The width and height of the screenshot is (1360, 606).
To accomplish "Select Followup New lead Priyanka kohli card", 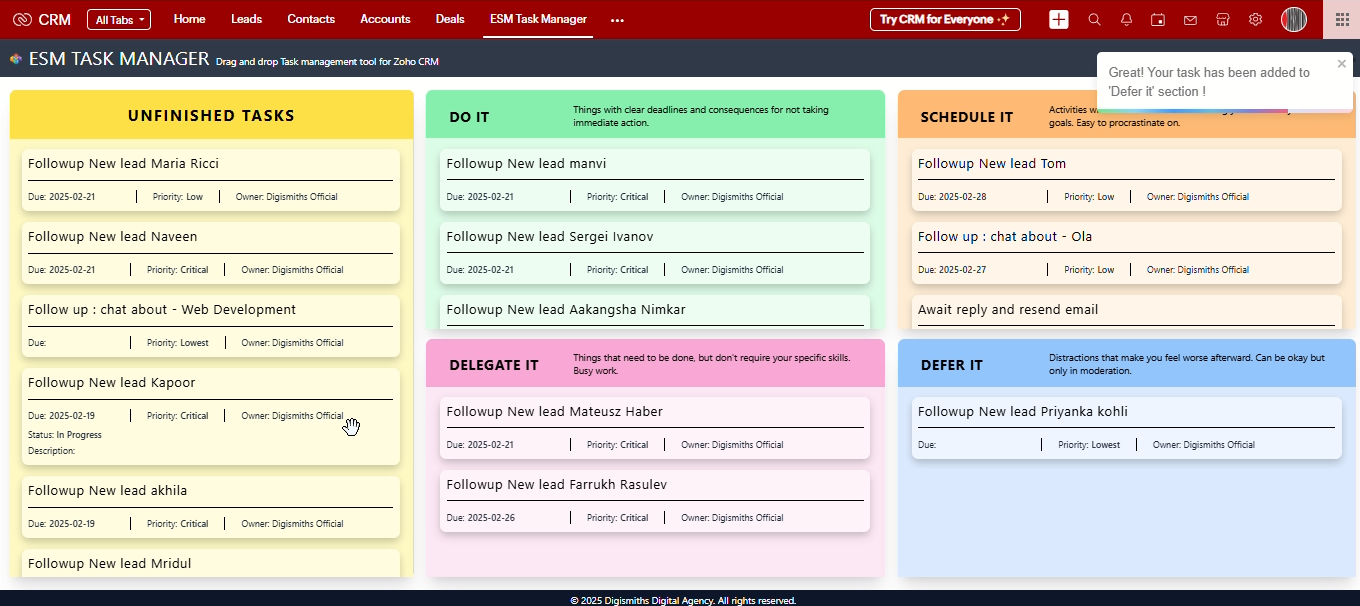I will [1126, 427].
